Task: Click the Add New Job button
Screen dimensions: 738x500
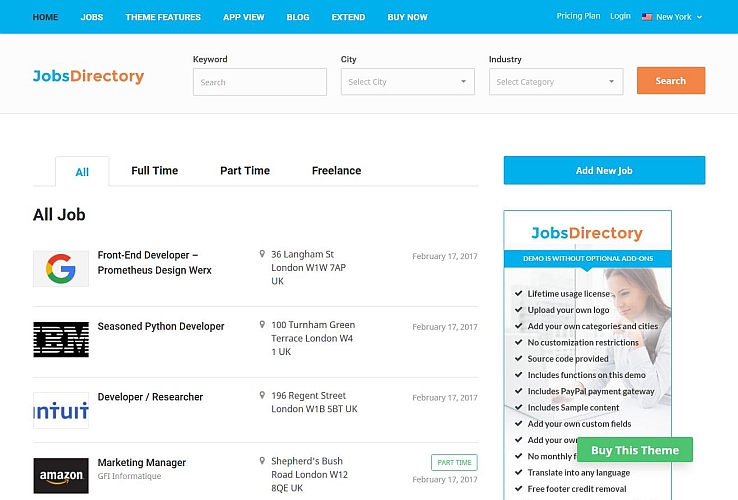Action: [604, 171]
